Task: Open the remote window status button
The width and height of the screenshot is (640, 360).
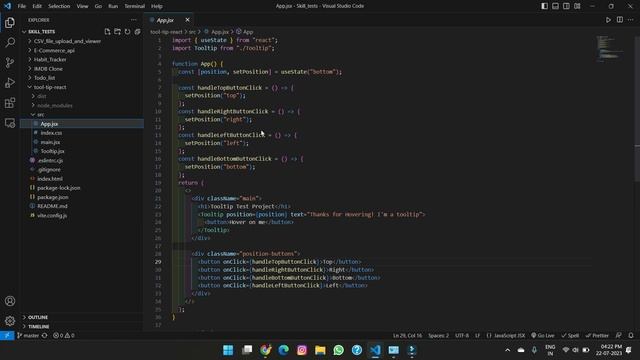Action: click(7, 336)
